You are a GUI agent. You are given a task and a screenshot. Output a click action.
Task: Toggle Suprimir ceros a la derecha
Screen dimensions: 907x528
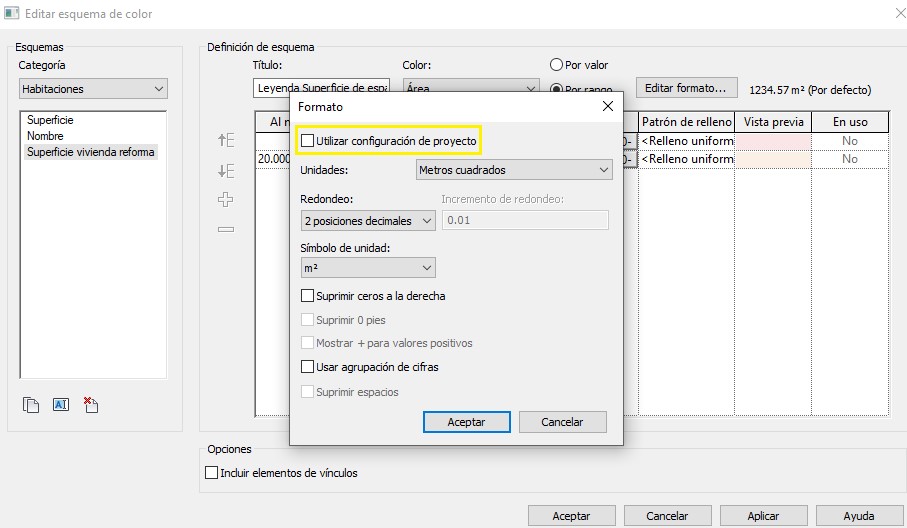pyautogui.click(x=308, y=296)
